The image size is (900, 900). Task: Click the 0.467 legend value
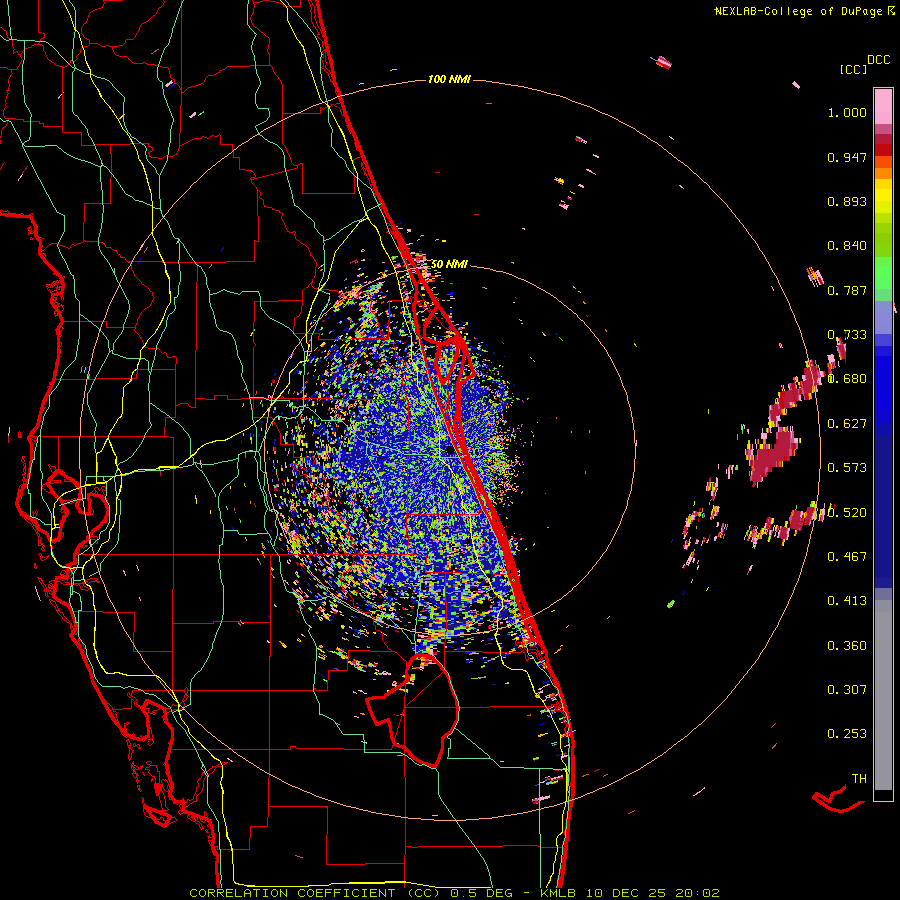(847, 557)
